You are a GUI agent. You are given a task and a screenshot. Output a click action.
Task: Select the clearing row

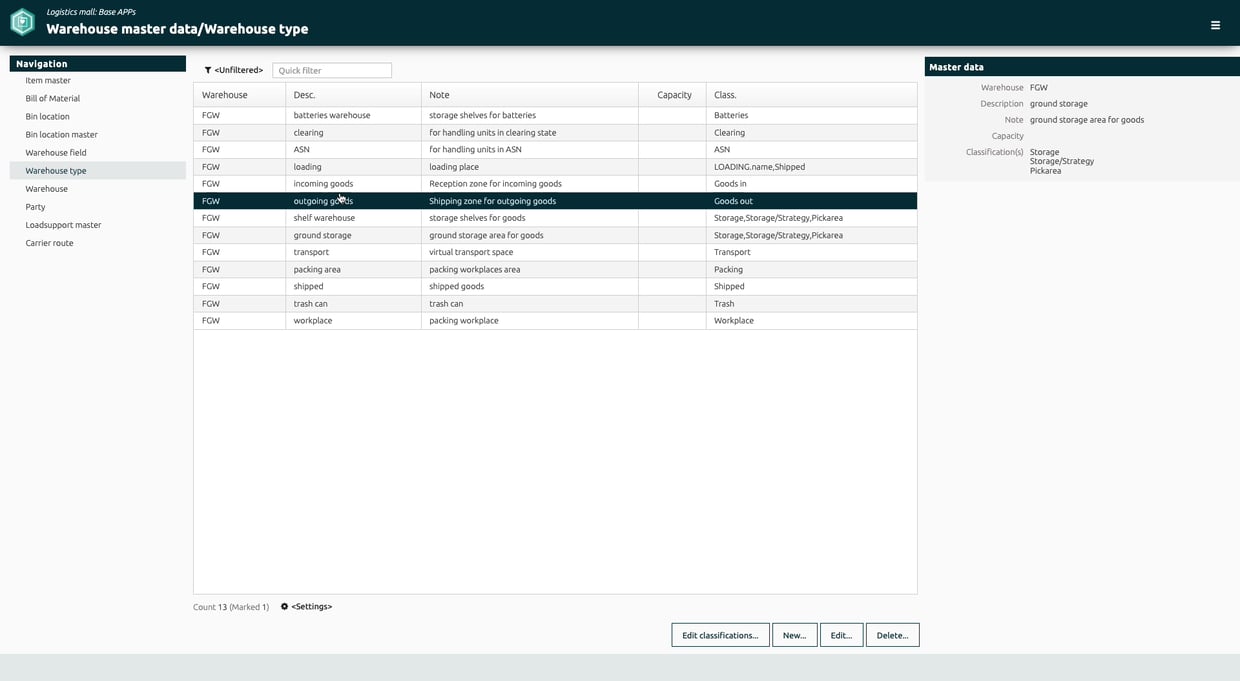pos(555,132)
